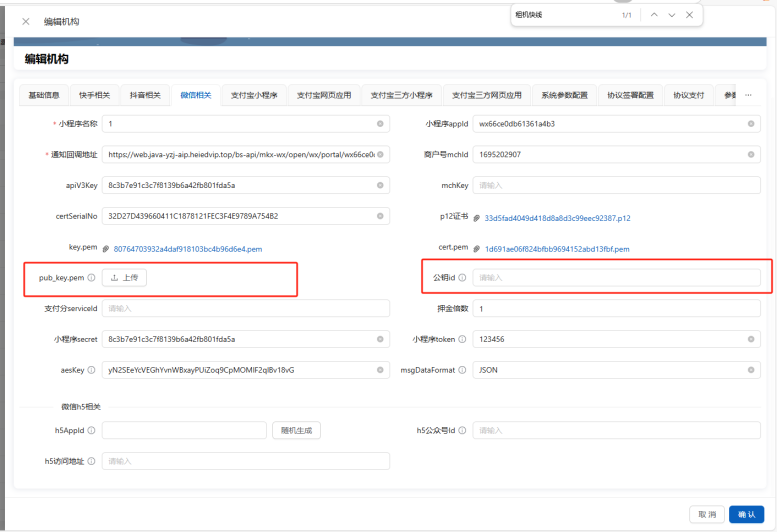This screenshot has width=777, height=532.
Task: Clear the aesKey field
Action: [x=380, y=370]
